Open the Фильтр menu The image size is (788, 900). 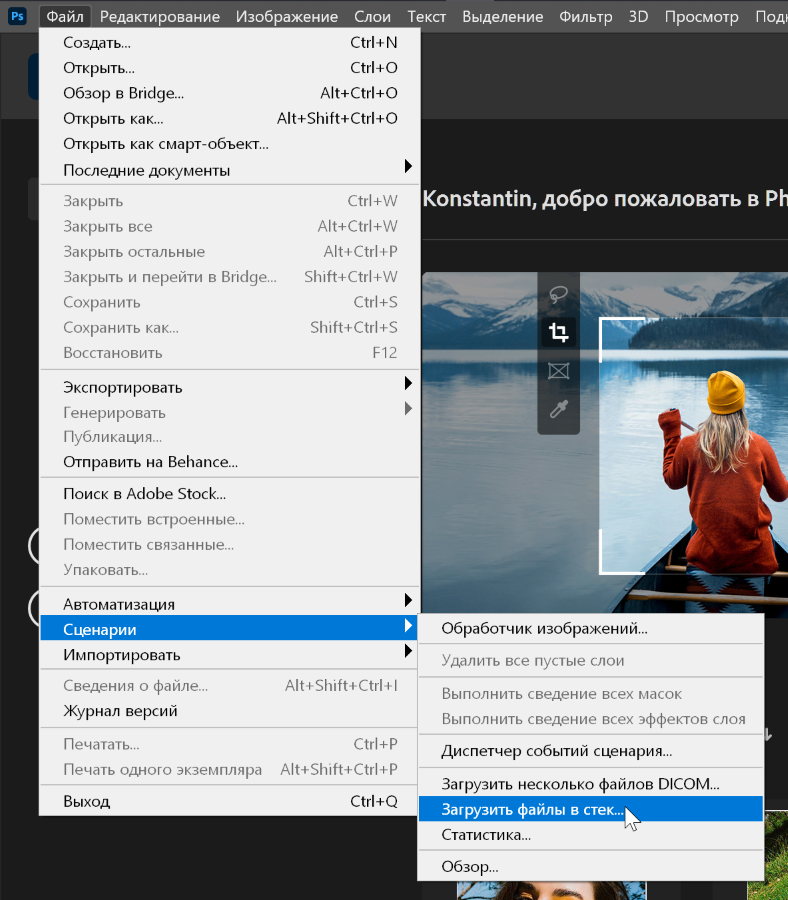pos(586,16)
